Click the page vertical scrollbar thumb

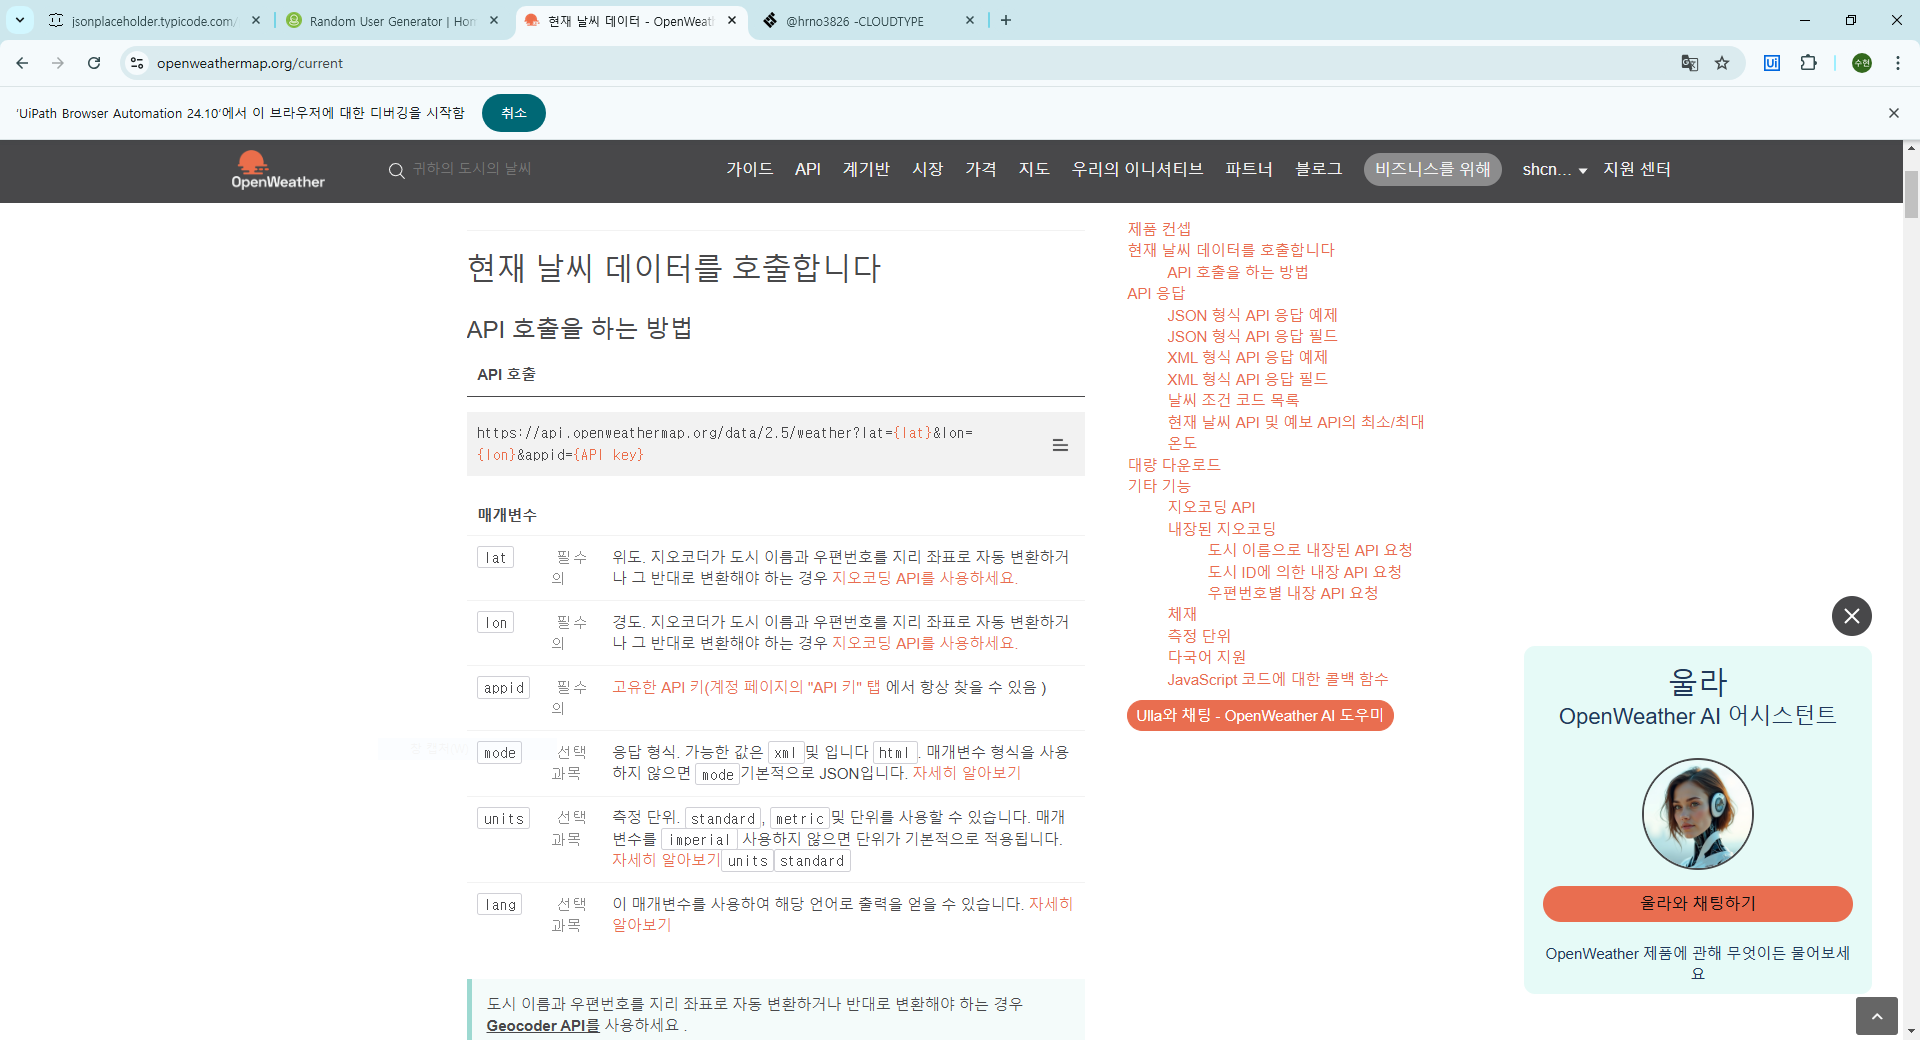pos(1911,194)
